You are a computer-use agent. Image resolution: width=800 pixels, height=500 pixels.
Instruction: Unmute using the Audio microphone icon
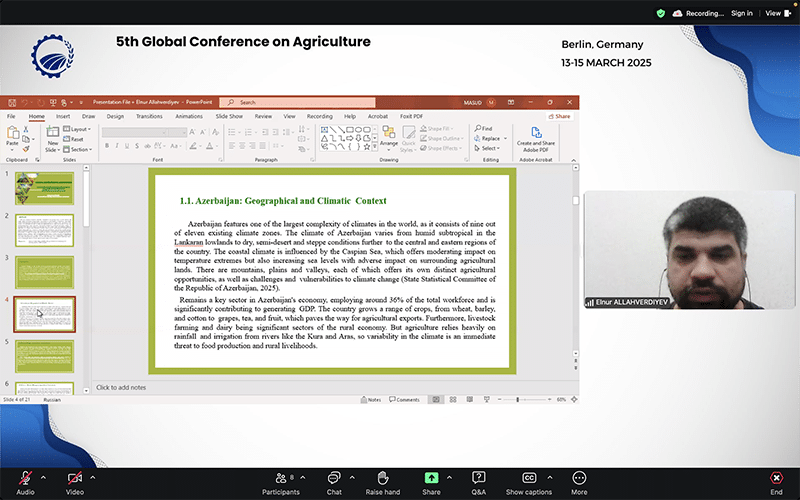click(x=25, y=478)
